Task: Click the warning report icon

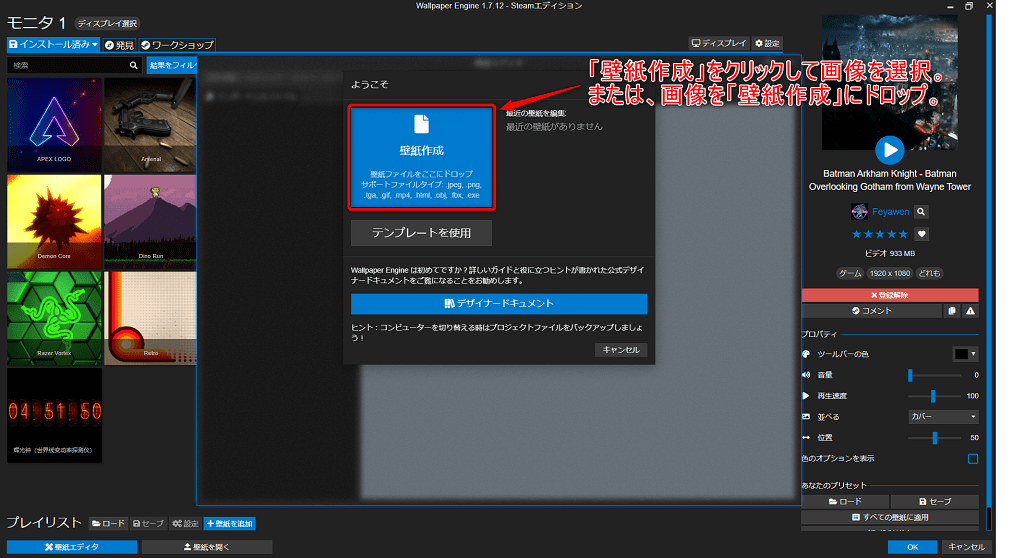Action: [x=970, y=311]
